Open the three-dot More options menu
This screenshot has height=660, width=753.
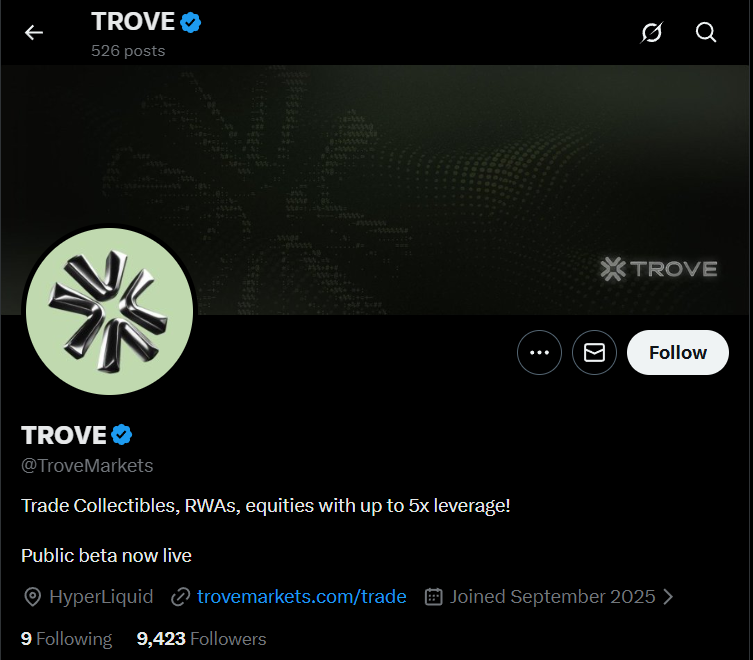point(539,353)
